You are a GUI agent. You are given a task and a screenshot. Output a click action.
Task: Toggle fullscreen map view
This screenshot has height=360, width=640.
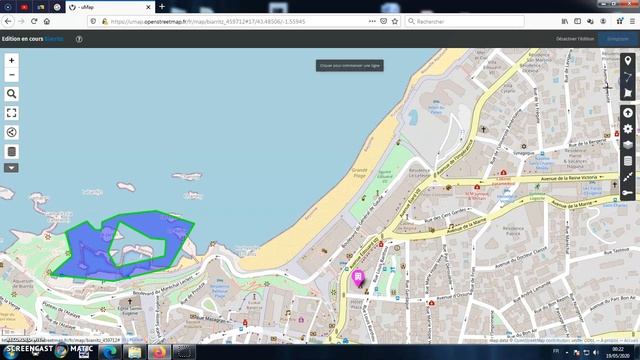(11, 113)
